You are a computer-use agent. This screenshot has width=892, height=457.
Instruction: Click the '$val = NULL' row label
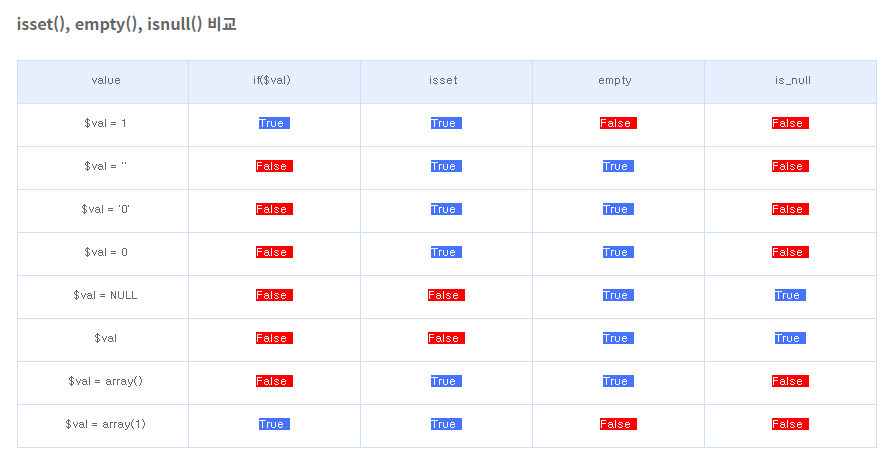pos(105,295)
